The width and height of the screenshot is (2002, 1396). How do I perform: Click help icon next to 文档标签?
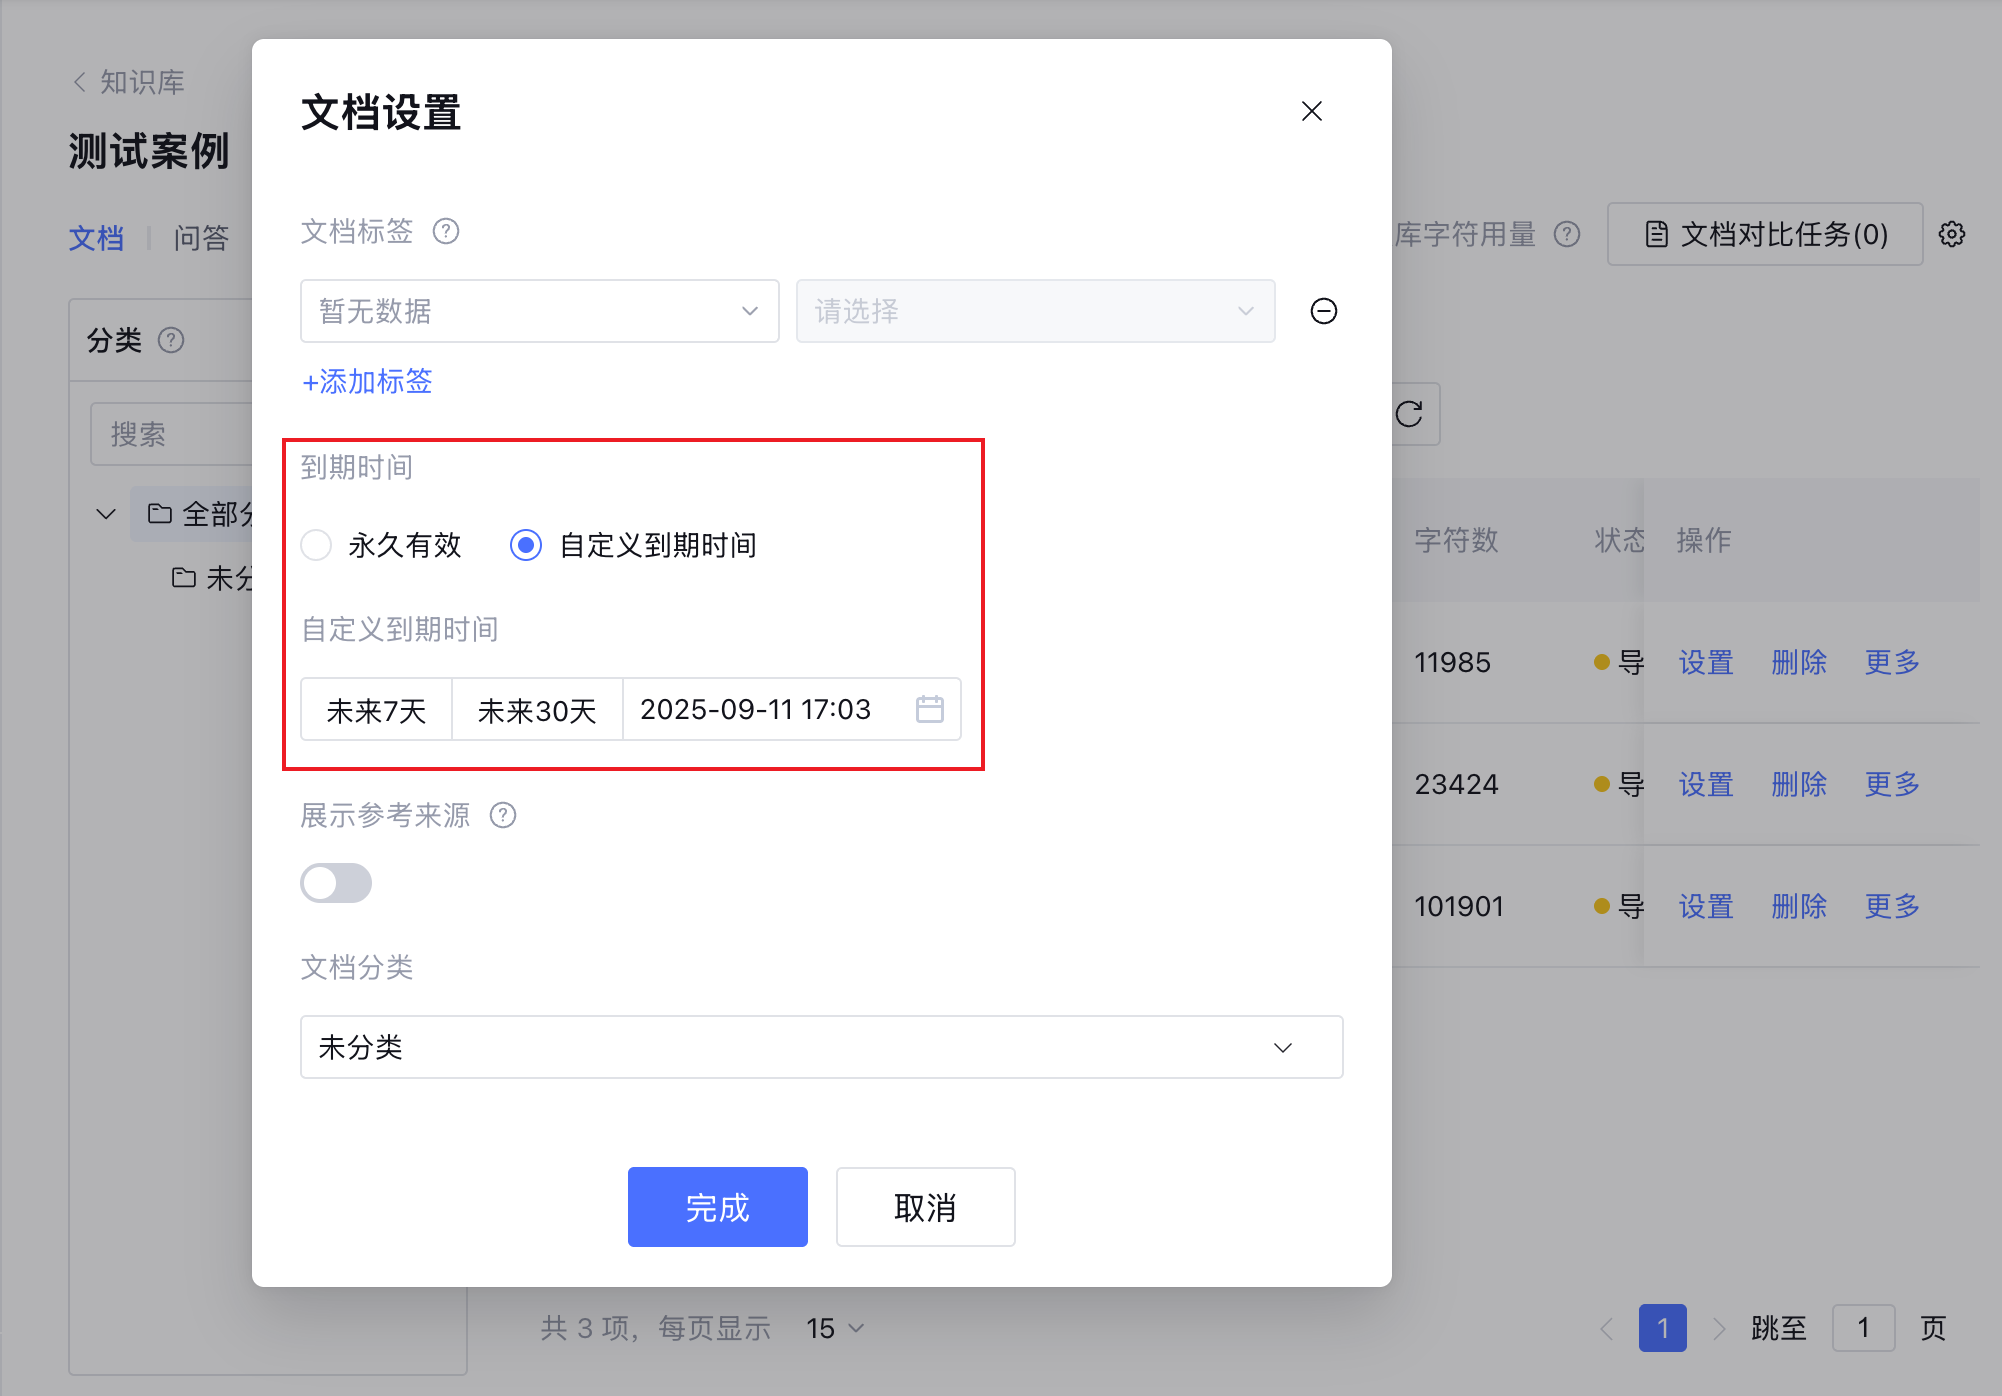click(446, 231)
